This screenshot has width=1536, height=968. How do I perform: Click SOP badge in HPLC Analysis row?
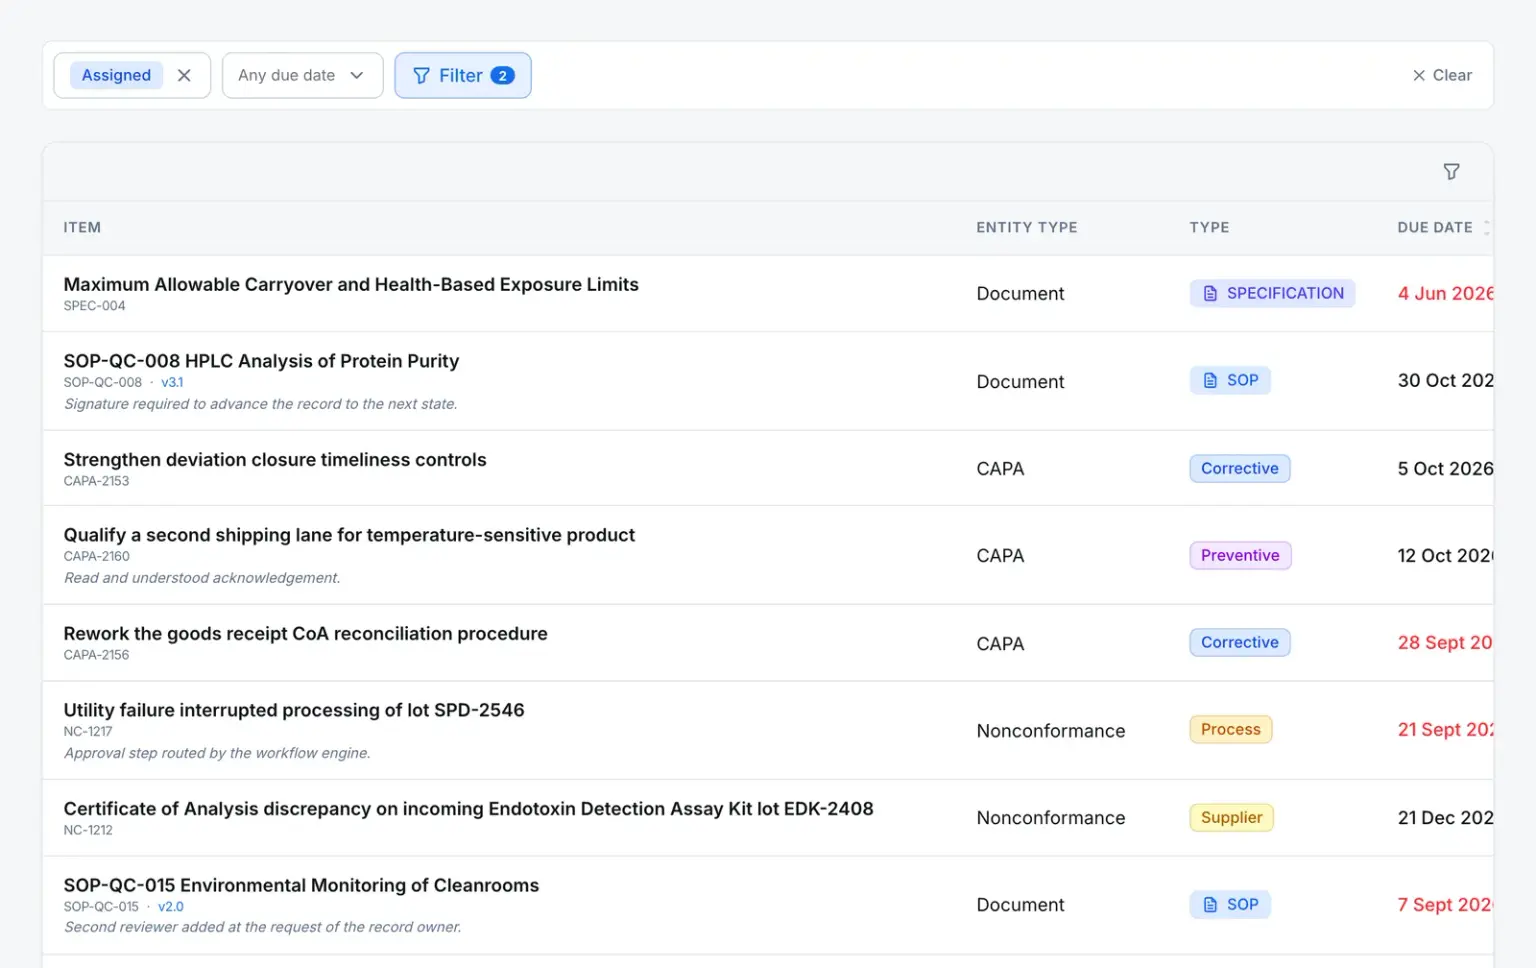point(1230,380)
